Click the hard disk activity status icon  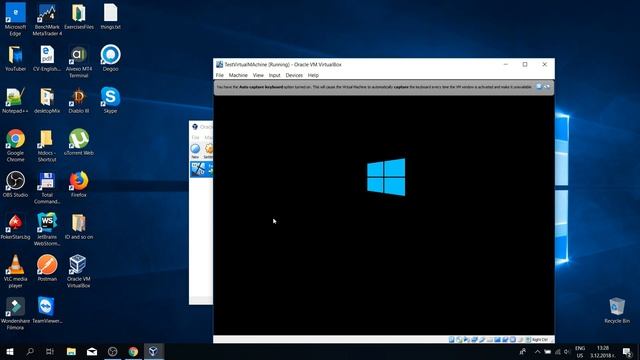(451, 340)
